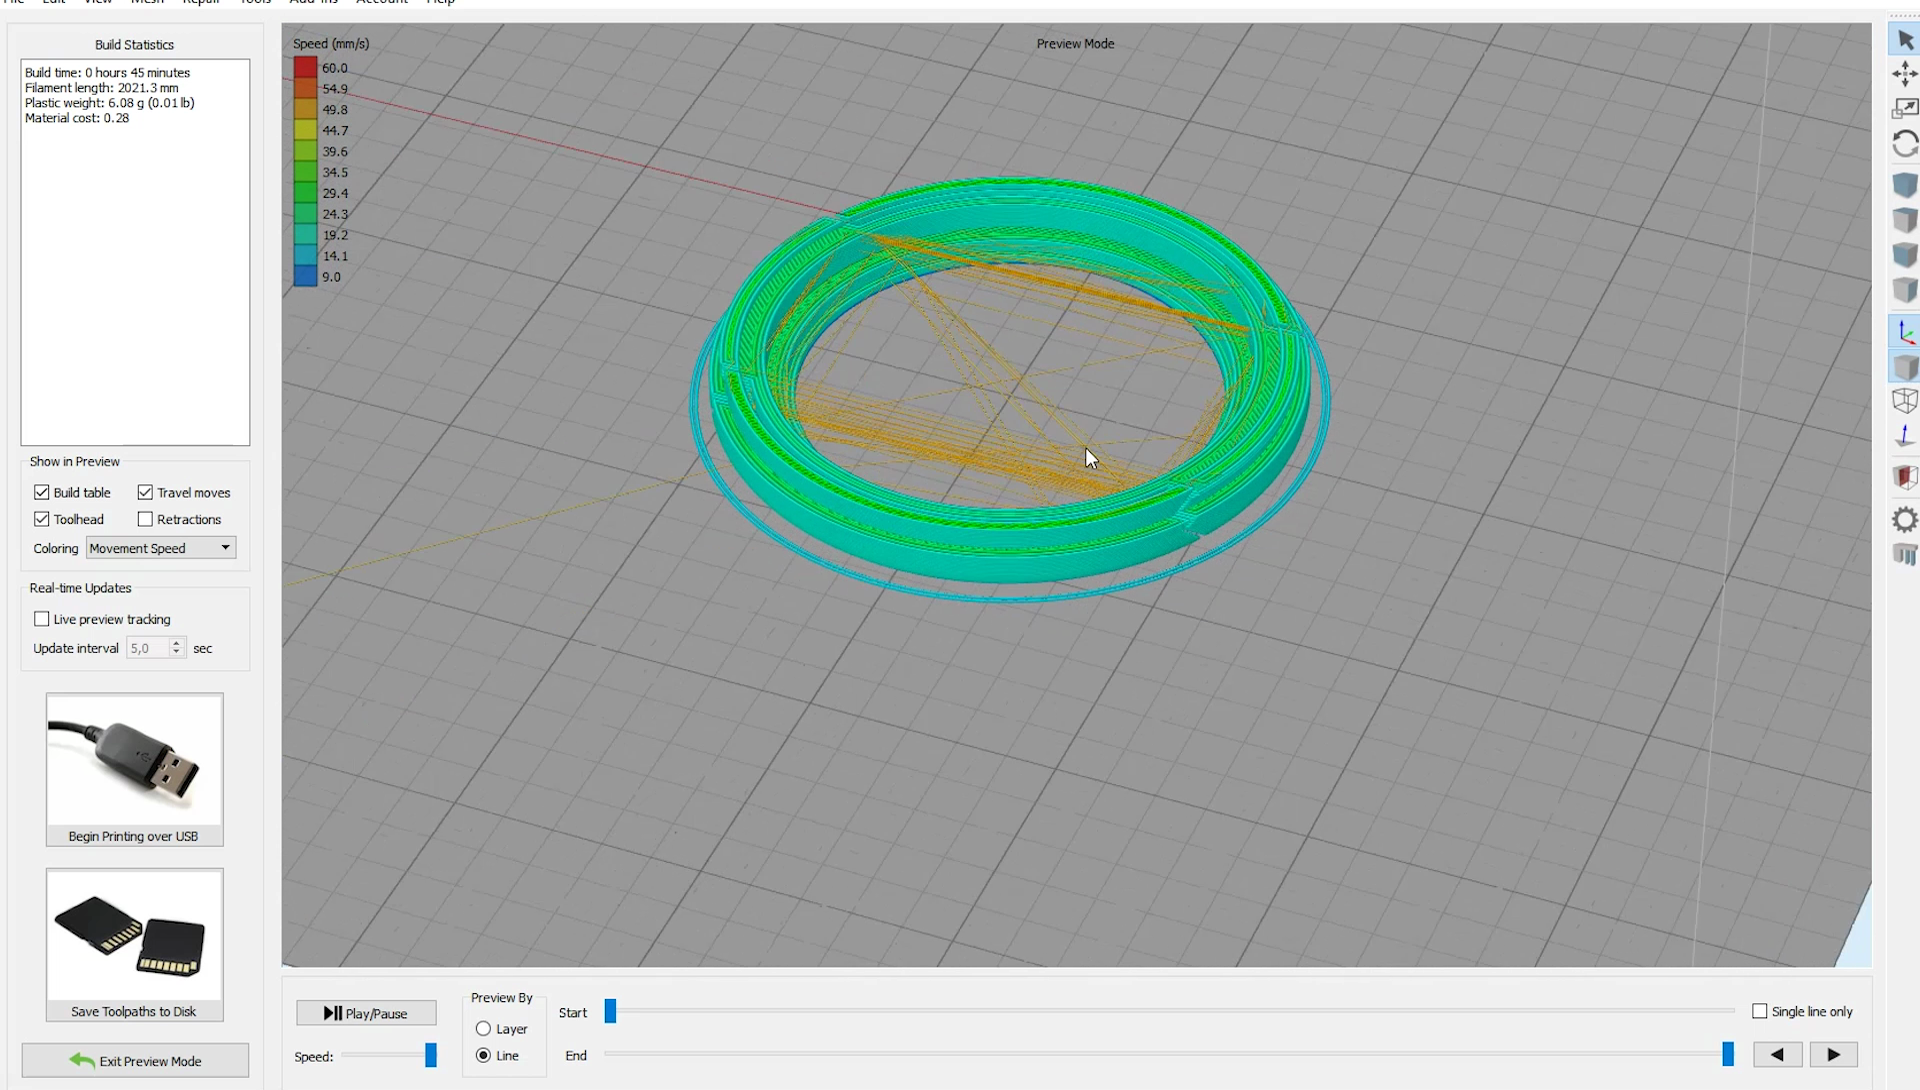This screenshot has width=1920, height=1090.
Task: Step backward with the left arrow button
Action: pyautogui.click(x=1777, y=1054)
